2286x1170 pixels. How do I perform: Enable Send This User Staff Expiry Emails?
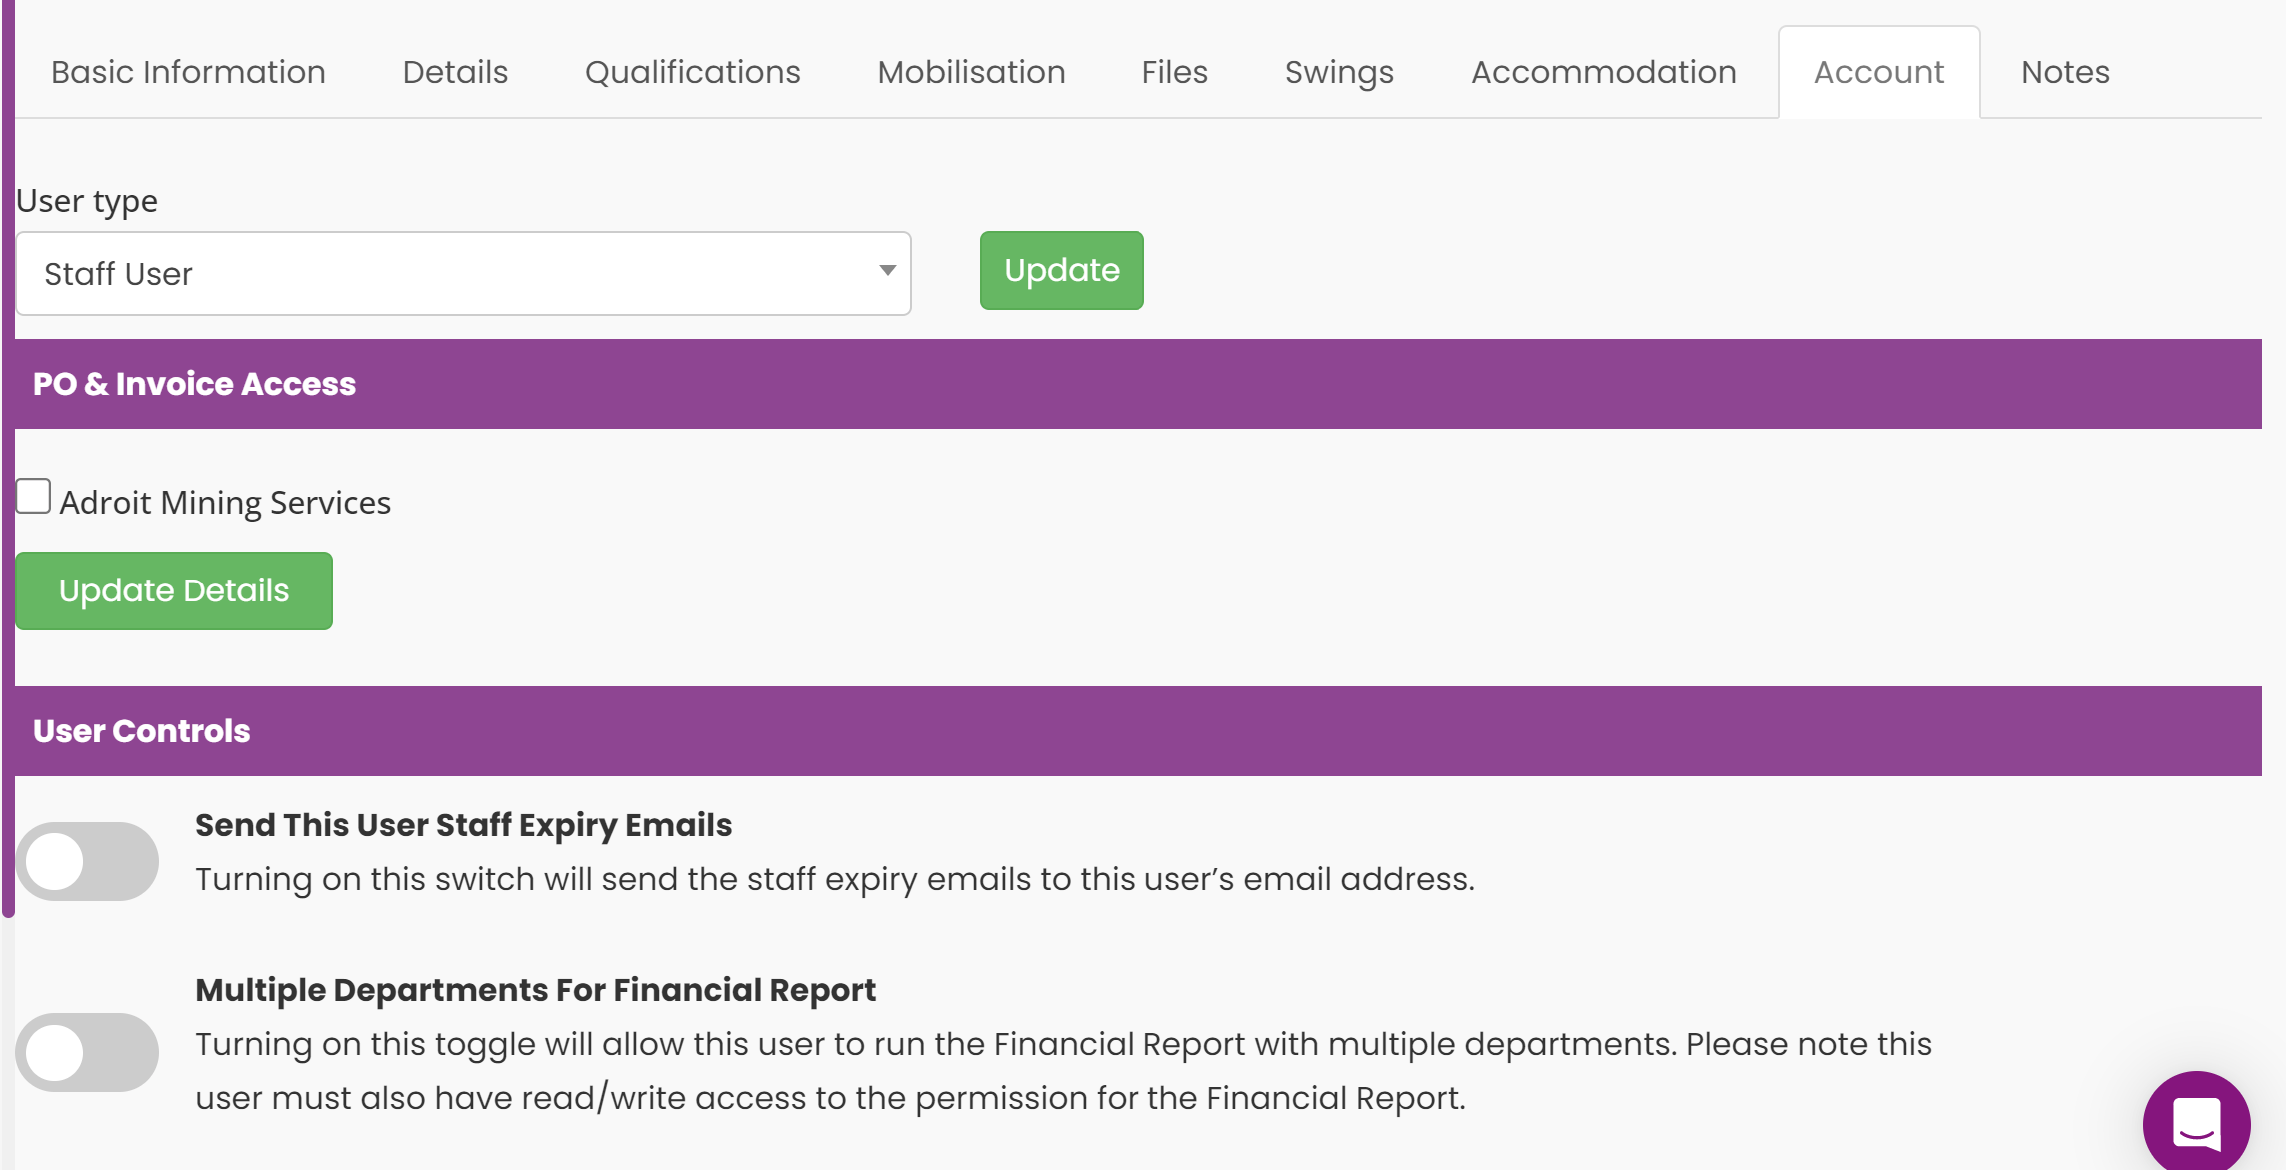click(x=87, y=861)
